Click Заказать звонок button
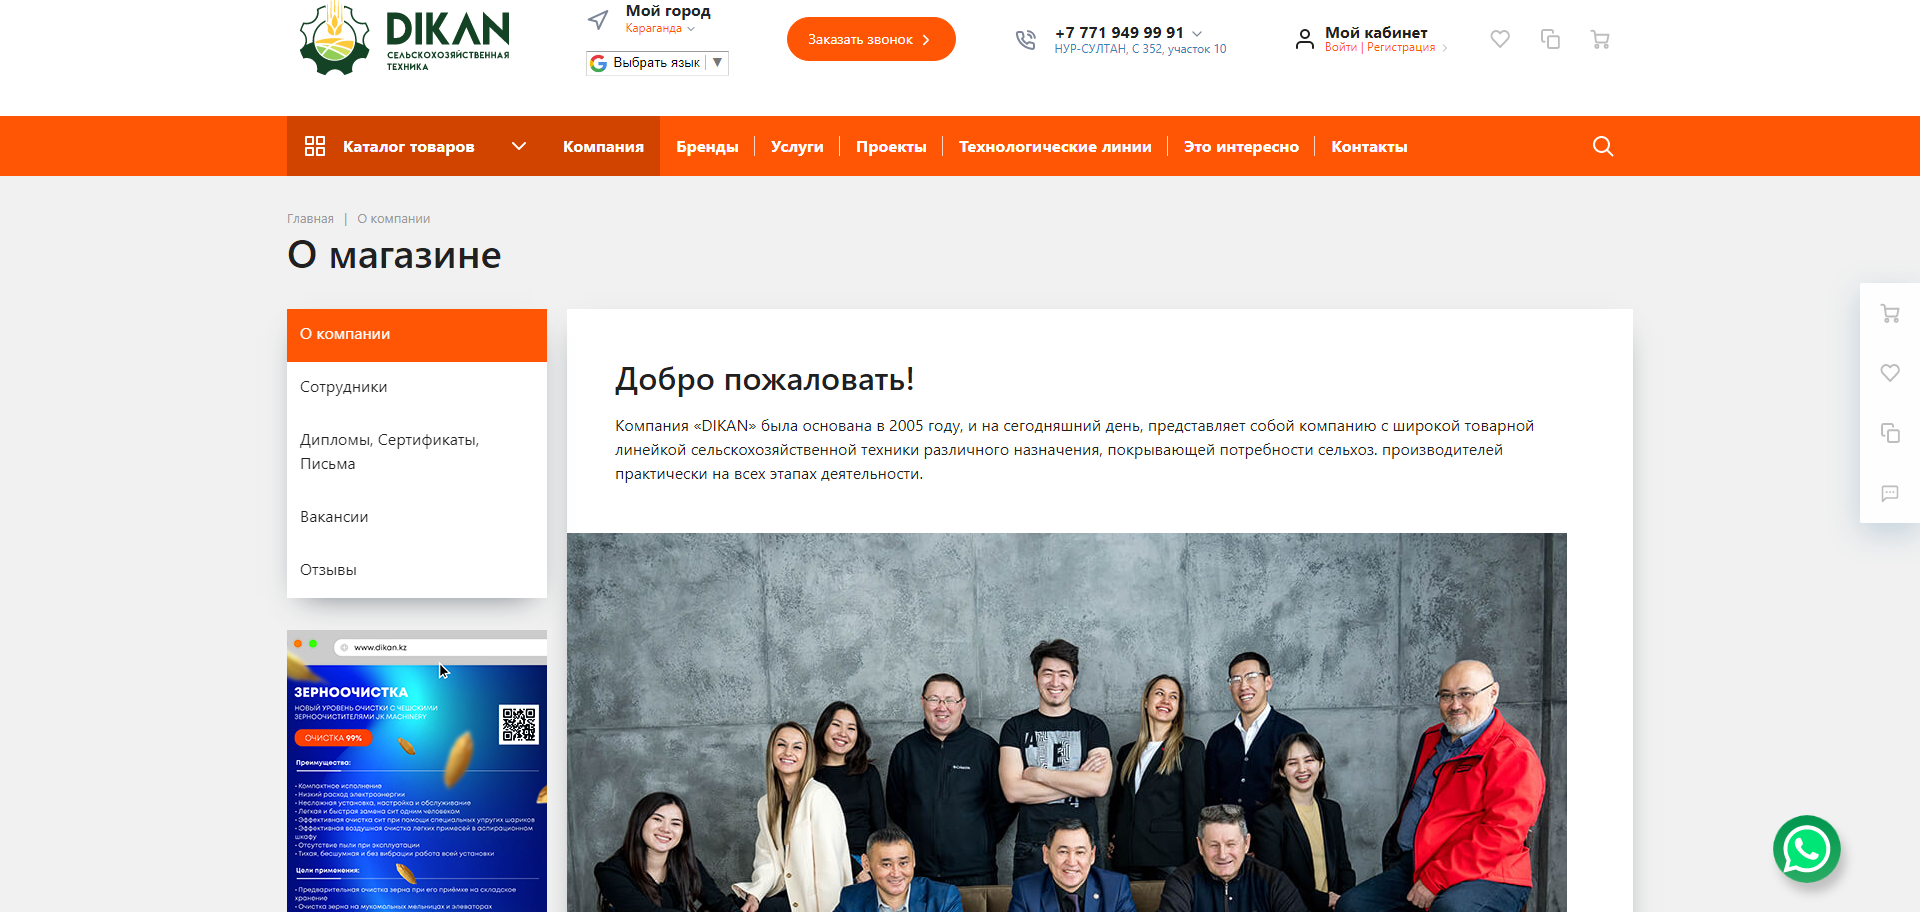Viewport: 1920px width, 912px height. [x=871, y=39]
